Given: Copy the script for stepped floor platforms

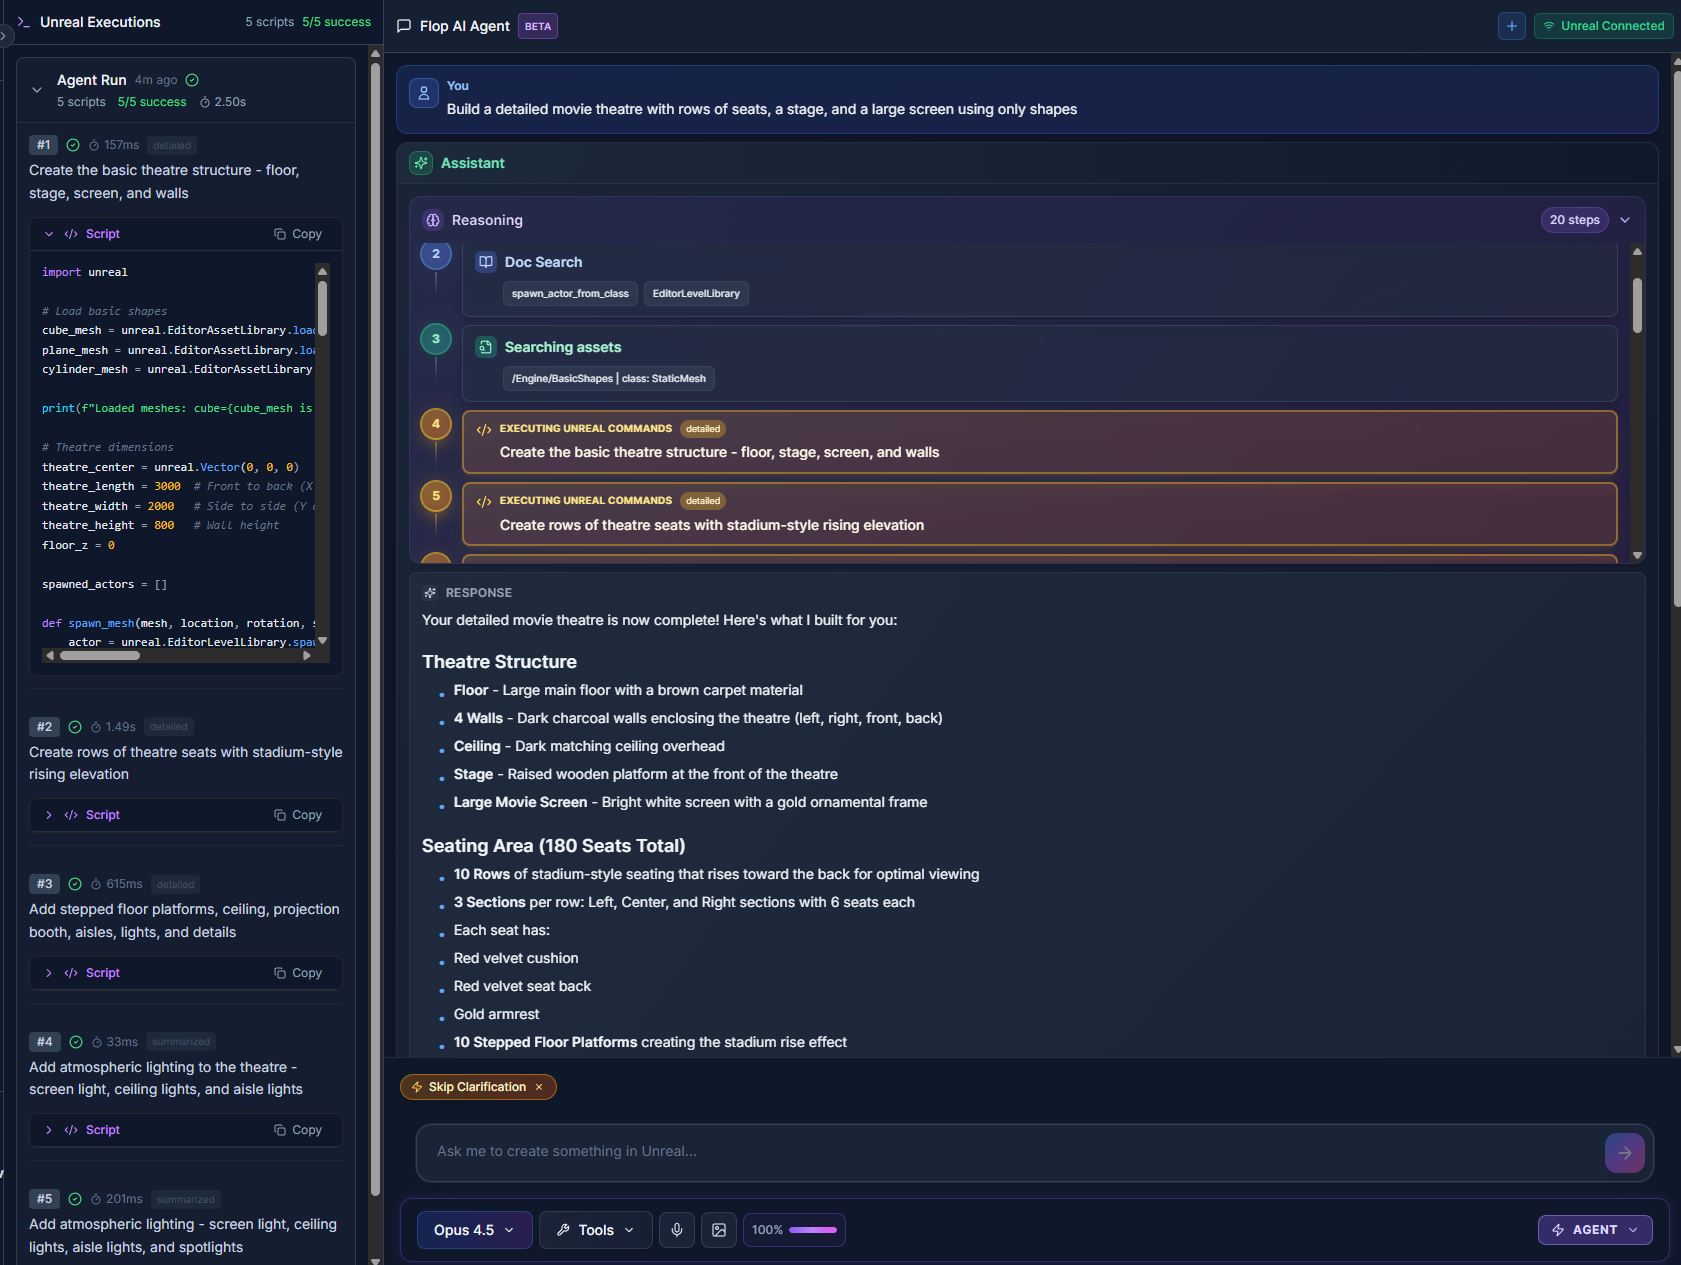Looking at the screenshot, I should pyautogui.click(x=298, y=972).
